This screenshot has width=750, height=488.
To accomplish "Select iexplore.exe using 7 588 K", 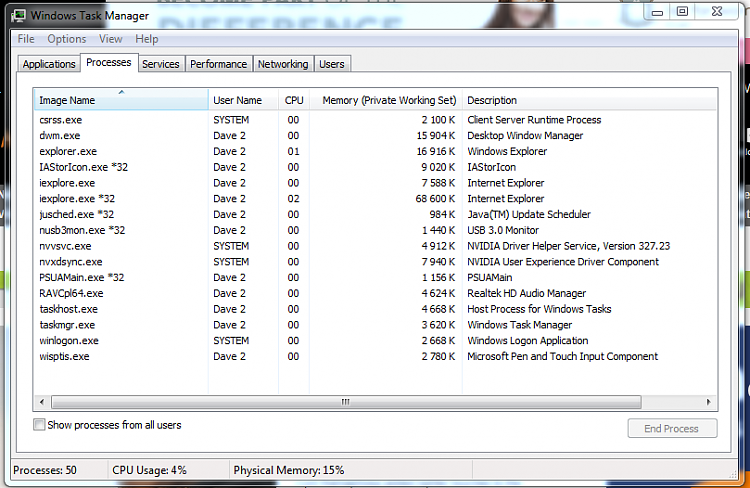I will [375, 183].
